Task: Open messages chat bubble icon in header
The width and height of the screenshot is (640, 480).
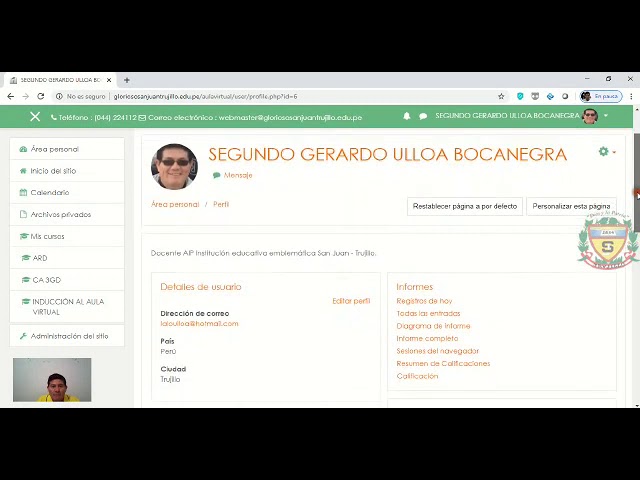Action: (423, 116)
